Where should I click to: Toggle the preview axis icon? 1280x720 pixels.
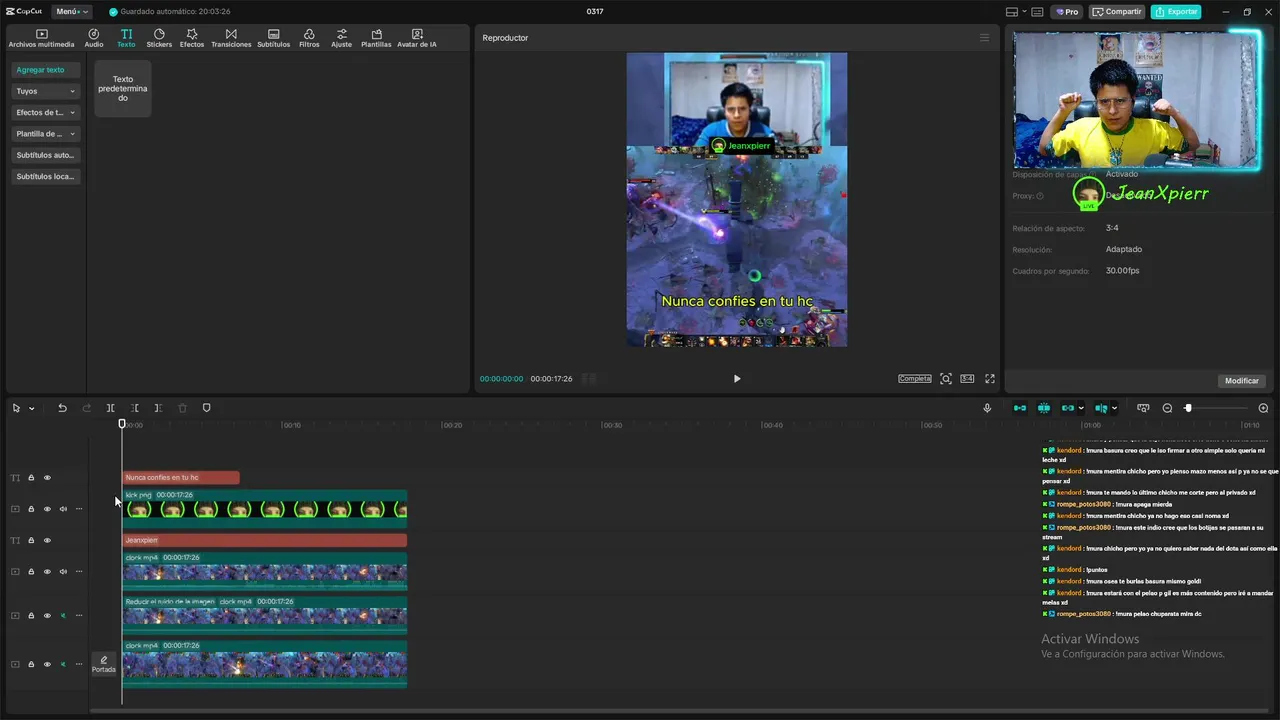[1100, 408]
